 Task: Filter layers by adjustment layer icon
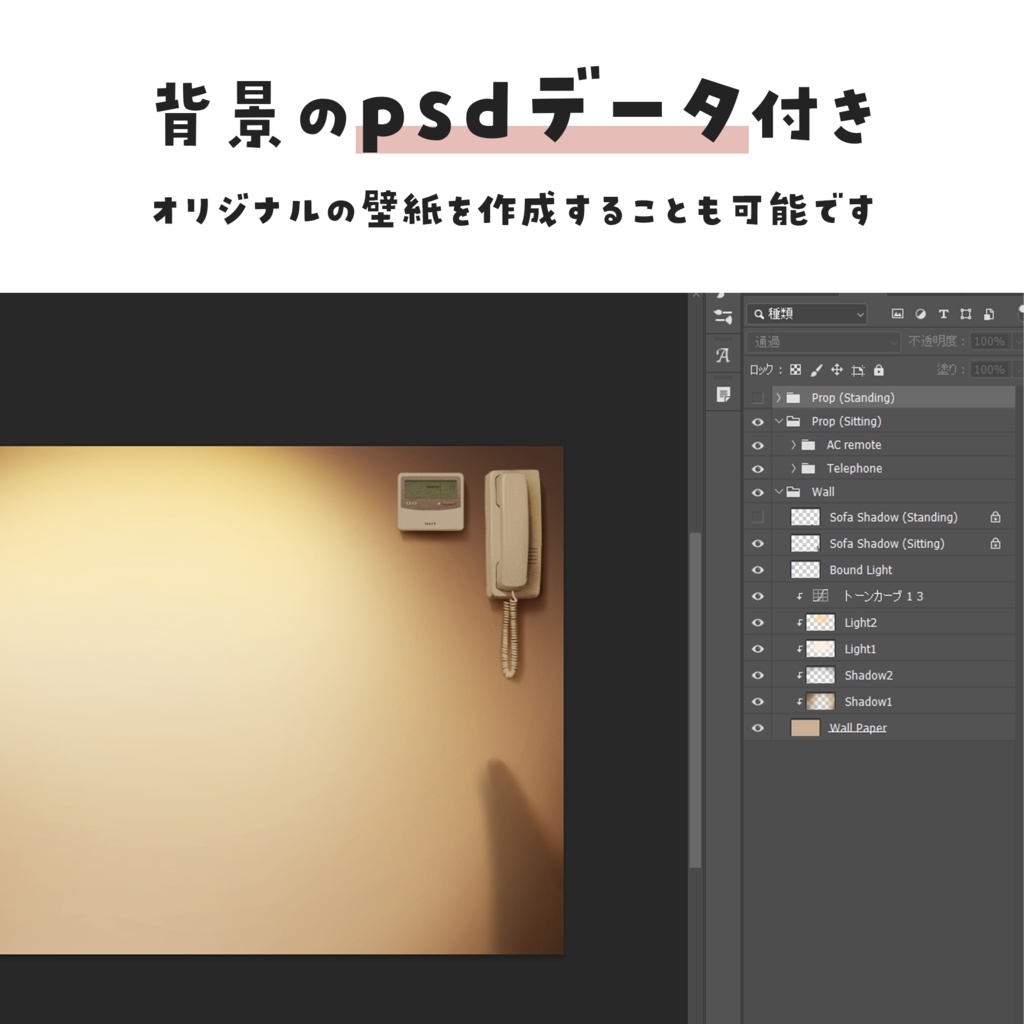coord(920,314)
